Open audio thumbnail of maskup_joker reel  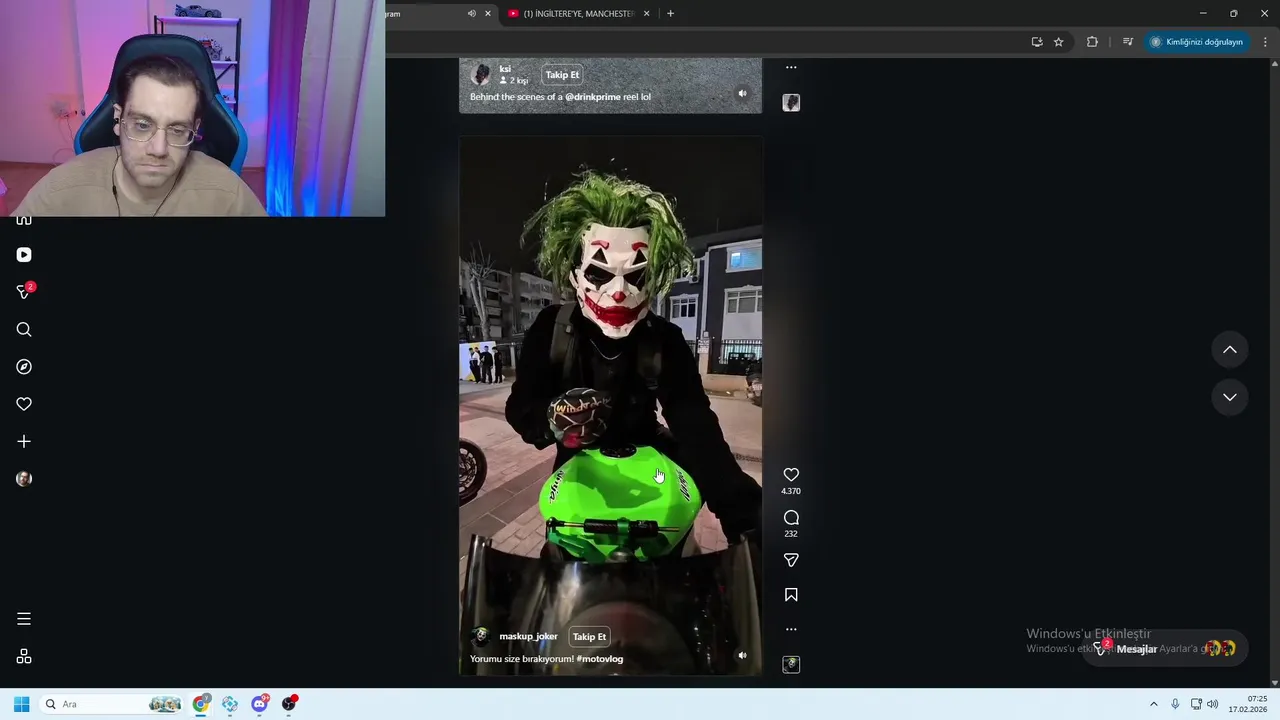(791, 665)
